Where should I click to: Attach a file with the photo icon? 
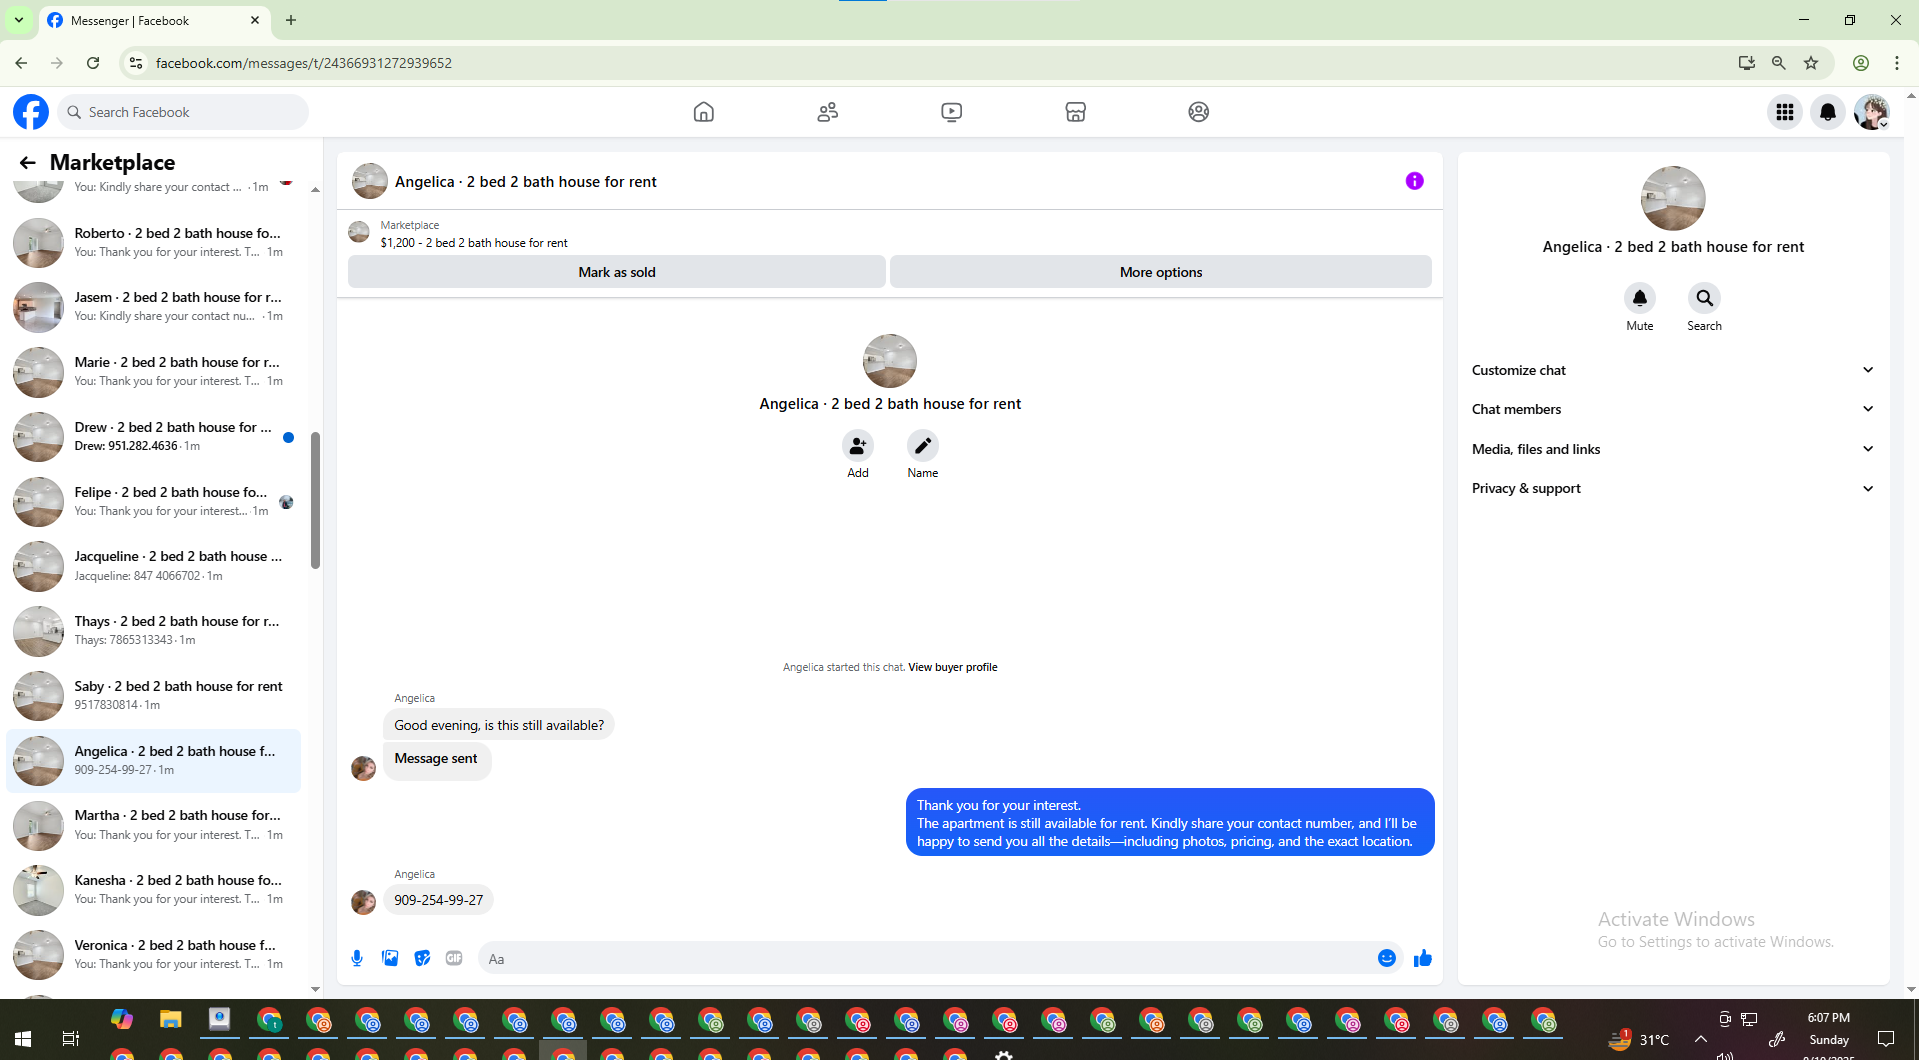tap(390, 958)
